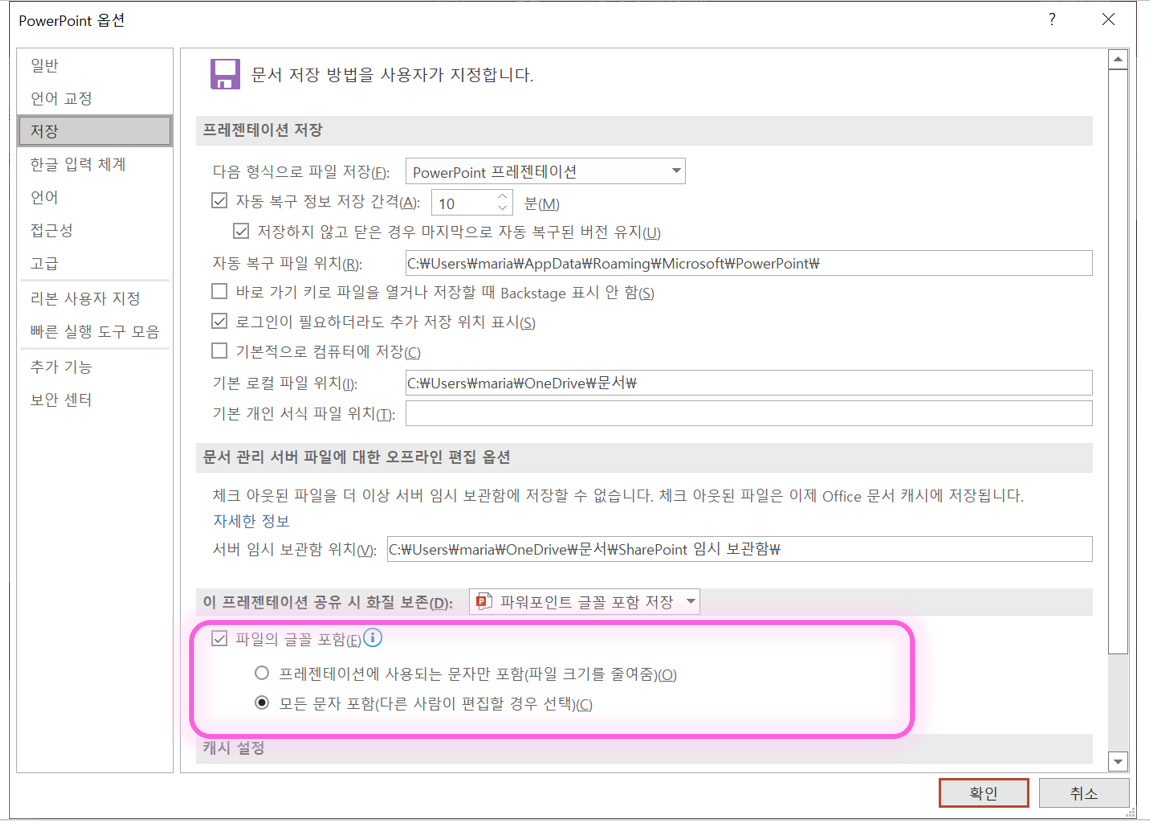This screenshot has height=821, width=1150.
Task: Open the 추가 기능 category
Action: pyautogui.click(x=95, y=367)
